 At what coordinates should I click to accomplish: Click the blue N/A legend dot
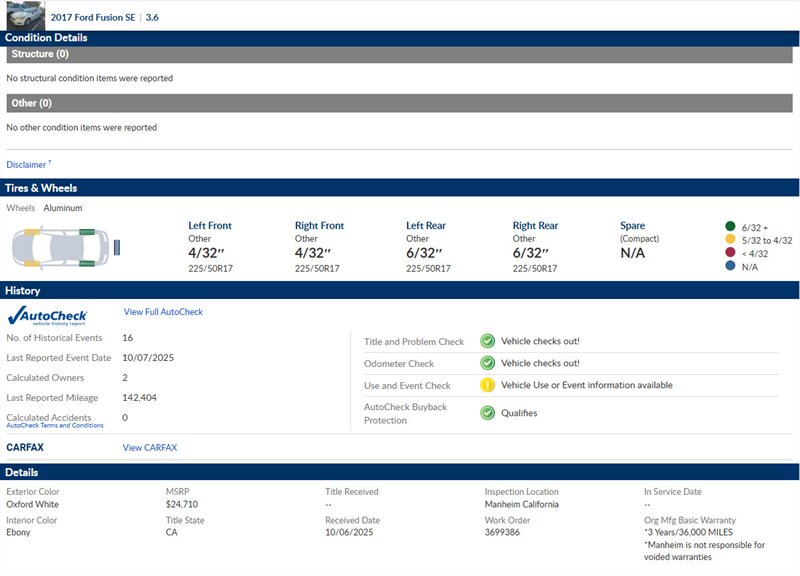[730, 267]
